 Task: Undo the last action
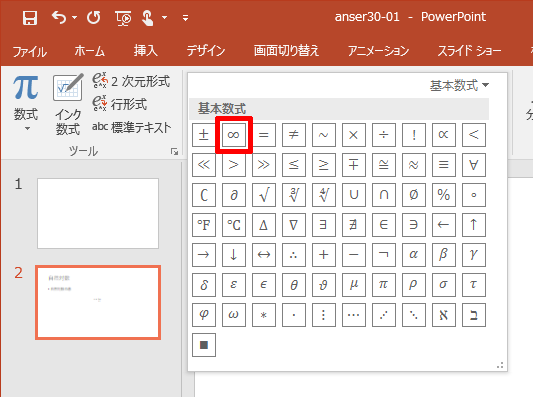[x=59, y=17]
